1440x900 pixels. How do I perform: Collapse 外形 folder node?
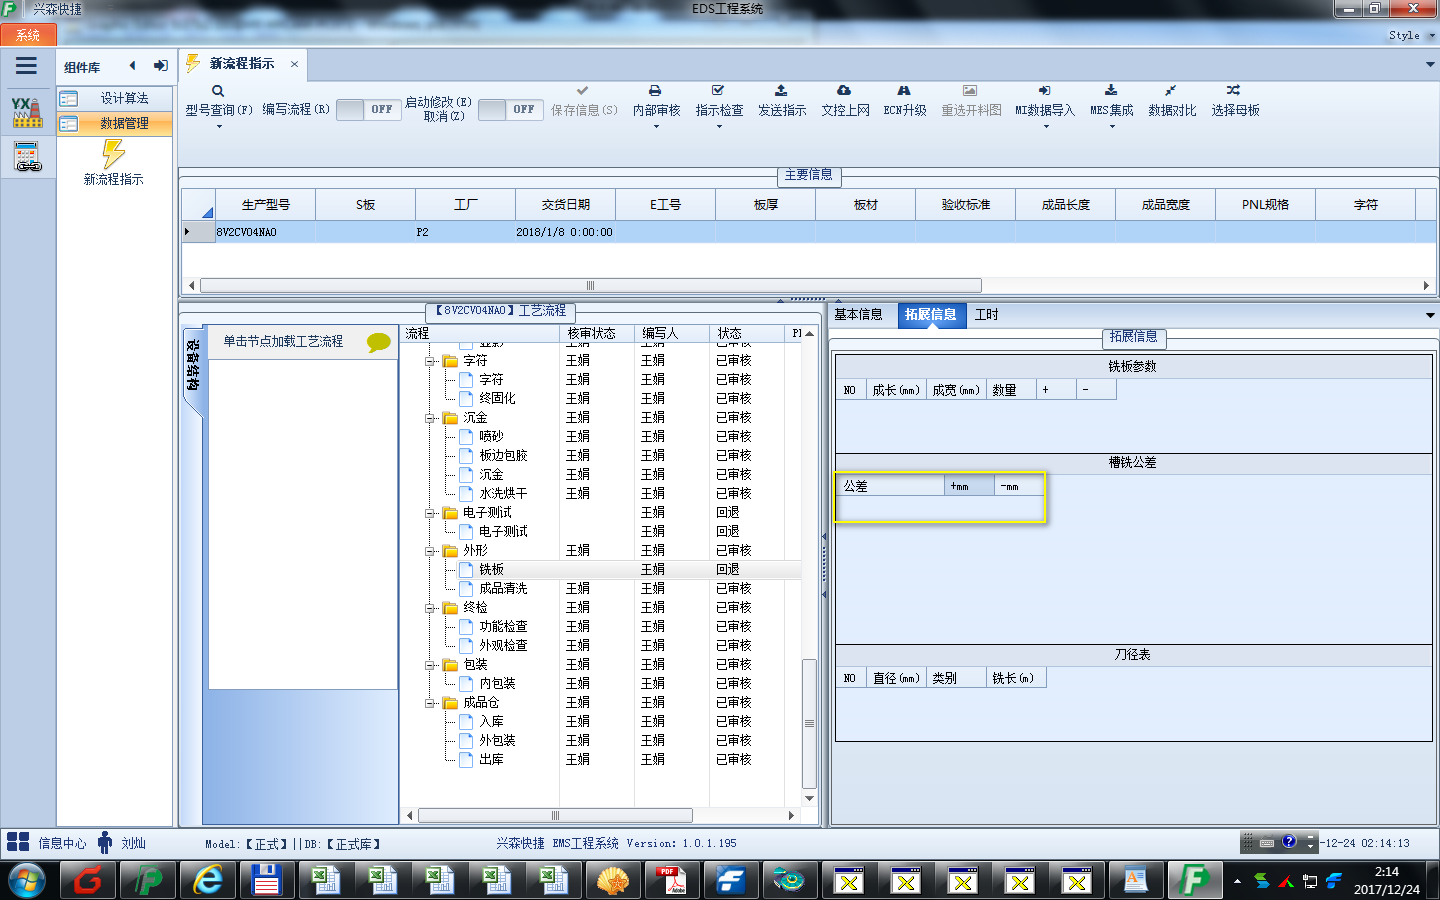point(430,551)
